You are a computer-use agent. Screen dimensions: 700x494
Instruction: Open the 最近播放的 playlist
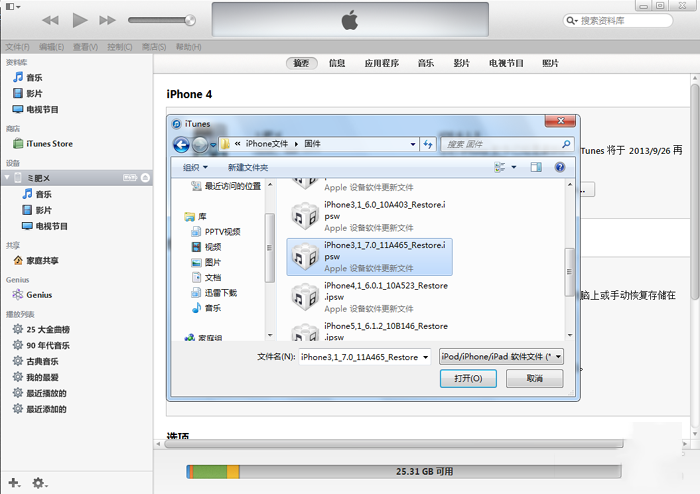[46, 393]
